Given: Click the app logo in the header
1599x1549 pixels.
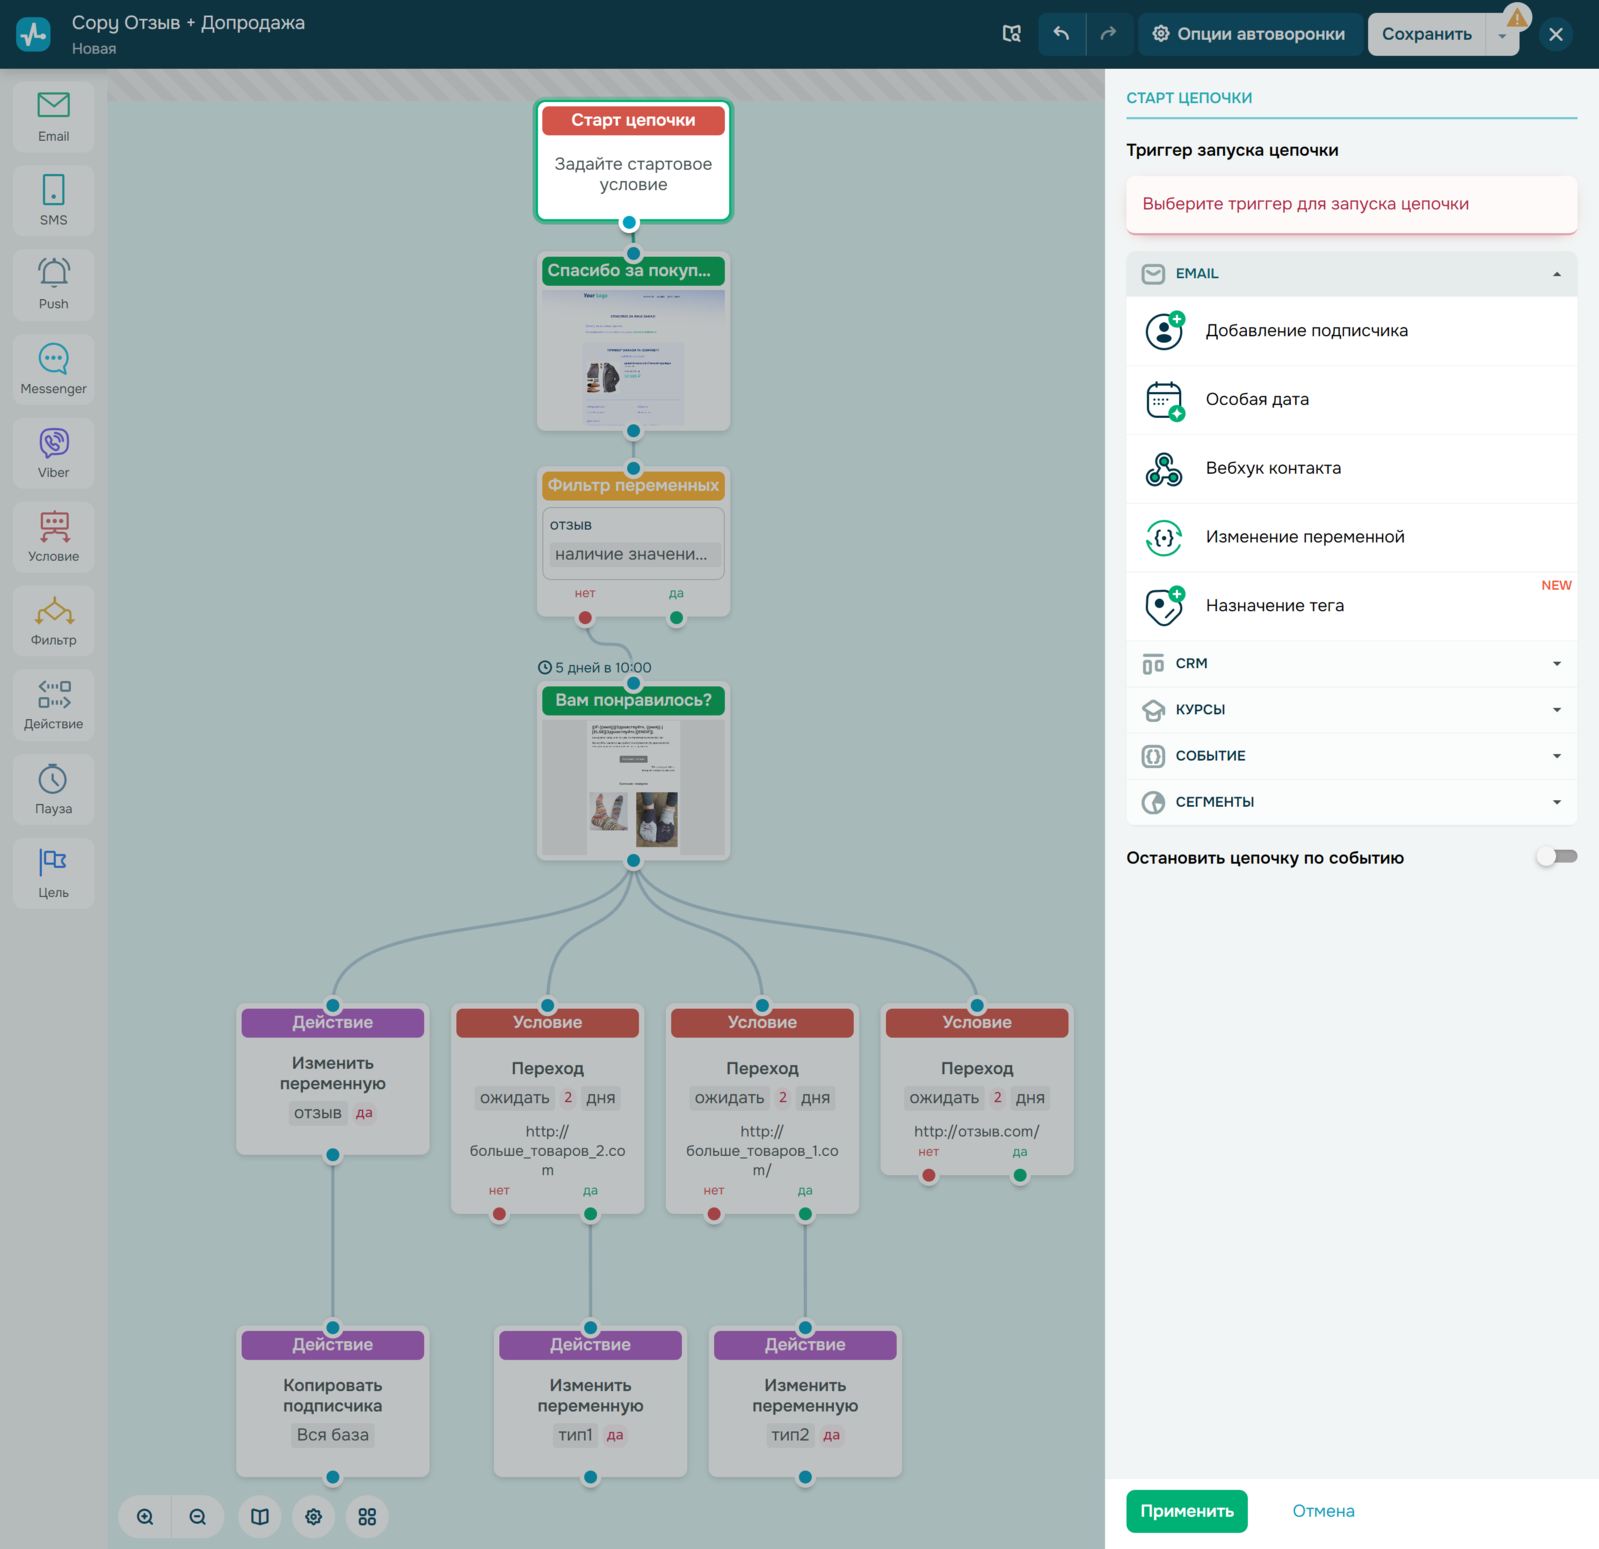Looking at the screenshot, I should (34, 34).
